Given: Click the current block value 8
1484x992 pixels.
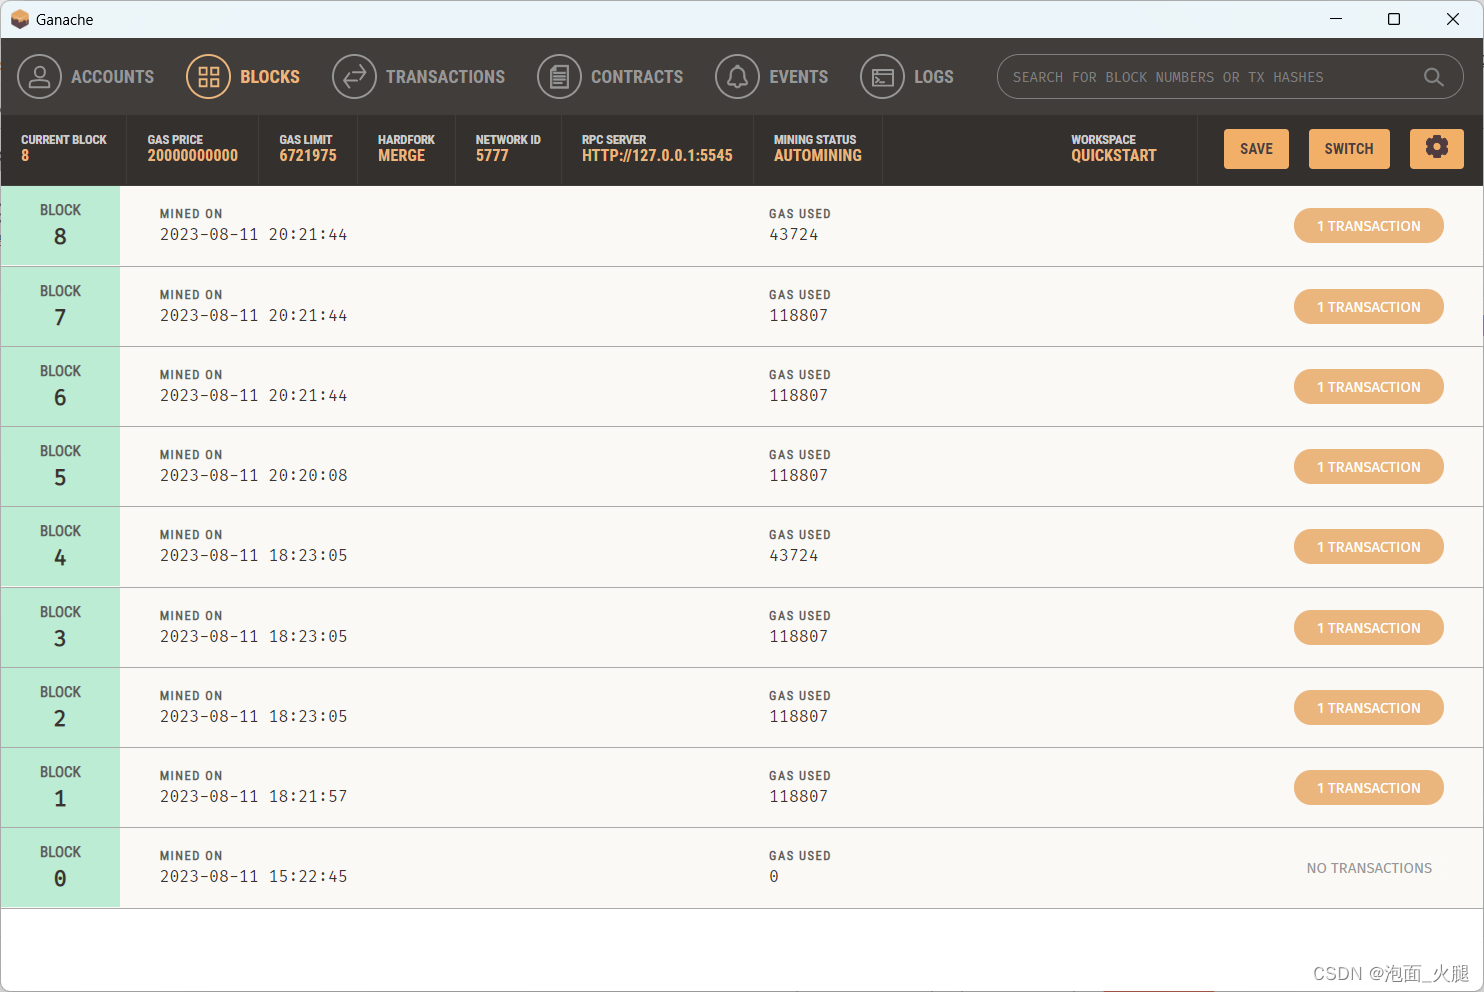Looking at the screenshot, I should [25, 156].
